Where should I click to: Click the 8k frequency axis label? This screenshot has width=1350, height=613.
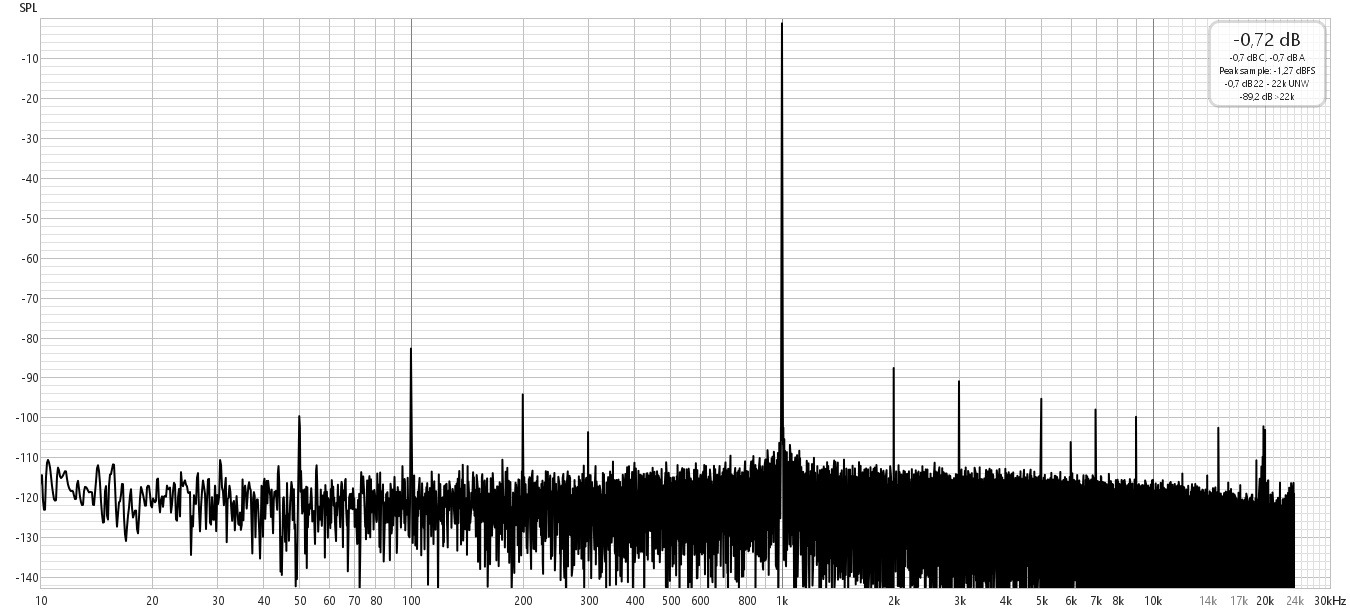[1118, 601]
